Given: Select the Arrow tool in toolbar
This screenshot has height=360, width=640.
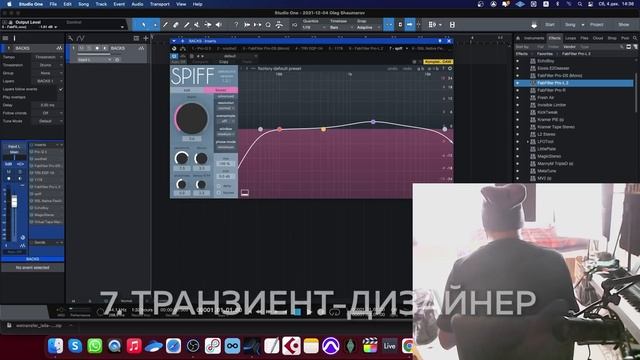Looking at the screenshot, I should tap(144, 25).
